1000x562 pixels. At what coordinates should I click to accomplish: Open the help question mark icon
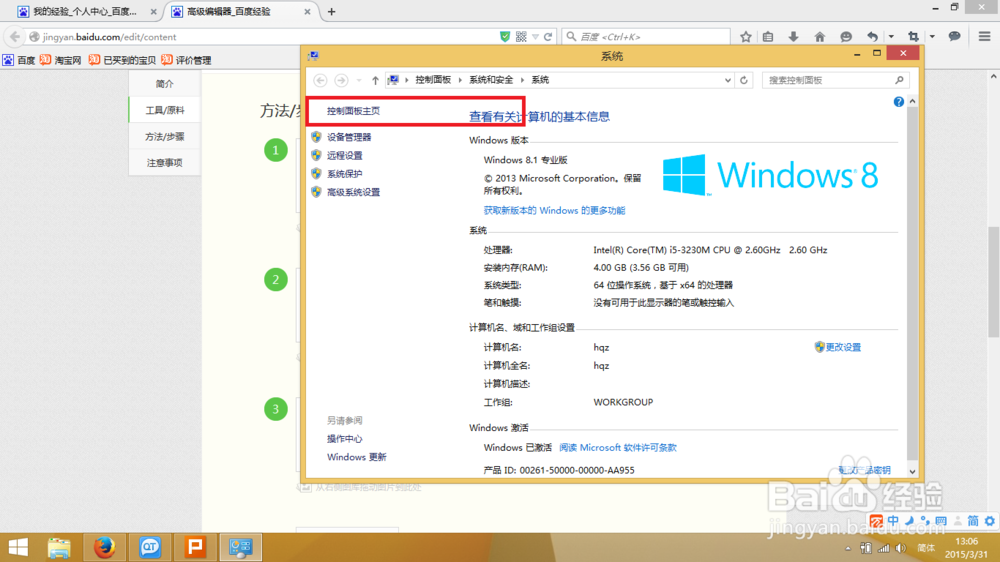tap(899, 101)
